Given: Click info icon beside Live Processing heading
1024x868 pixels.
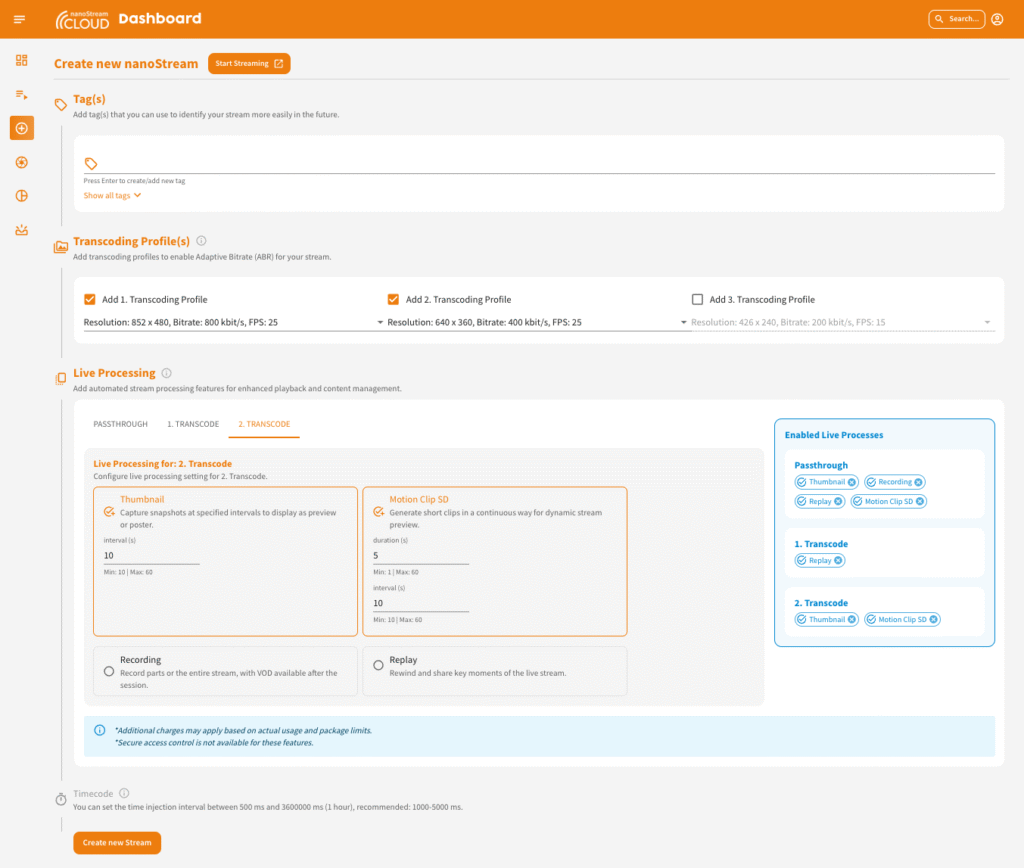Looking at the screenshot, I should (x=166, y=373).
